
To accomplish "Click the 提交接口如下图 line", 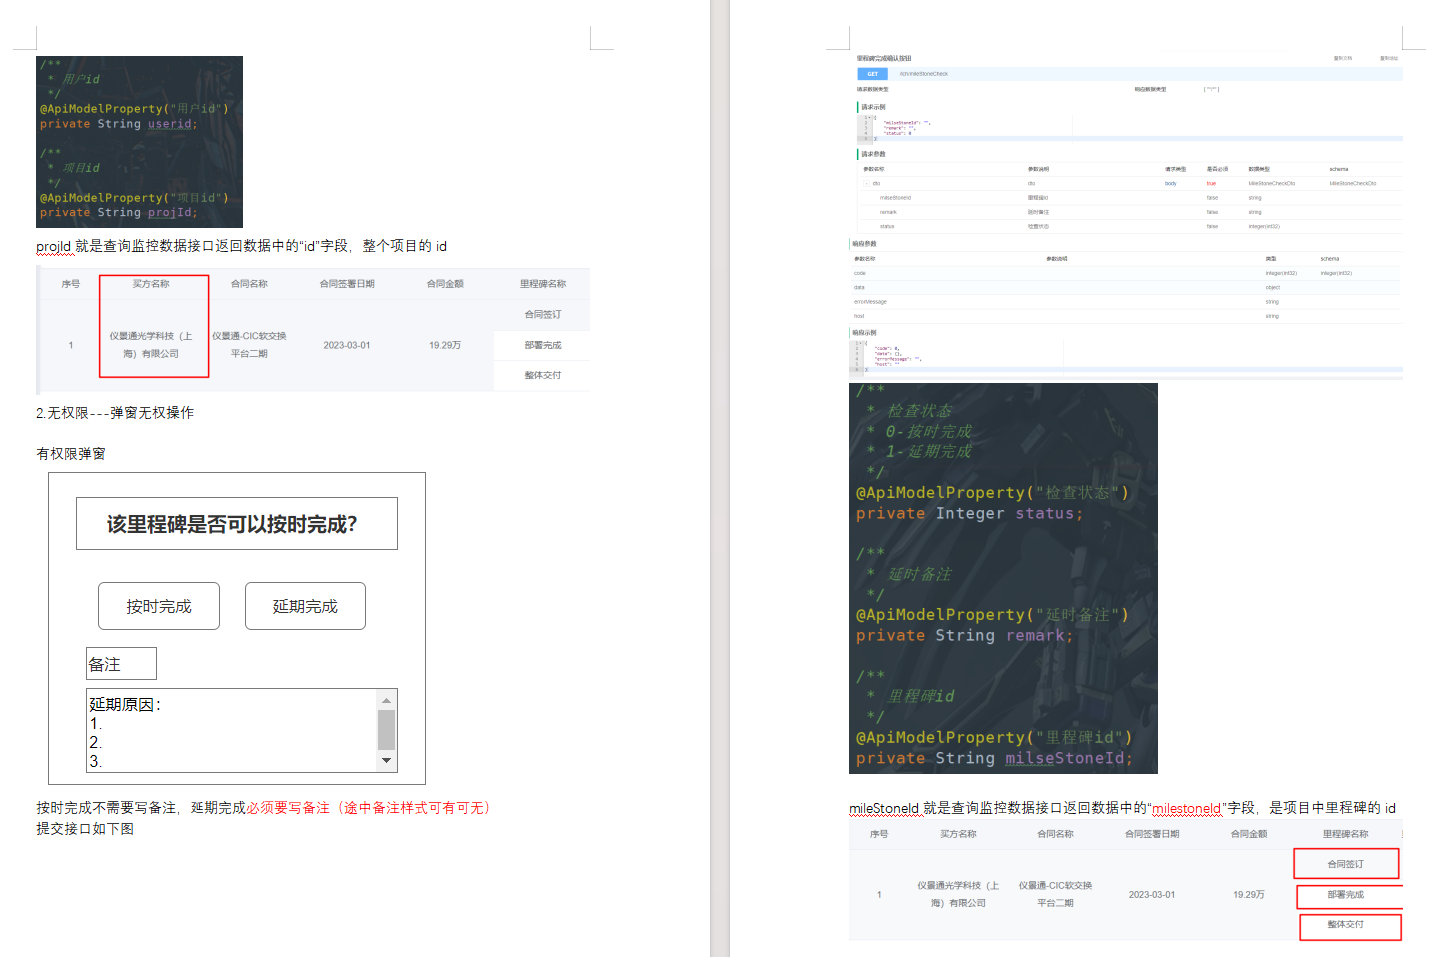I will [x=85, y=829].
